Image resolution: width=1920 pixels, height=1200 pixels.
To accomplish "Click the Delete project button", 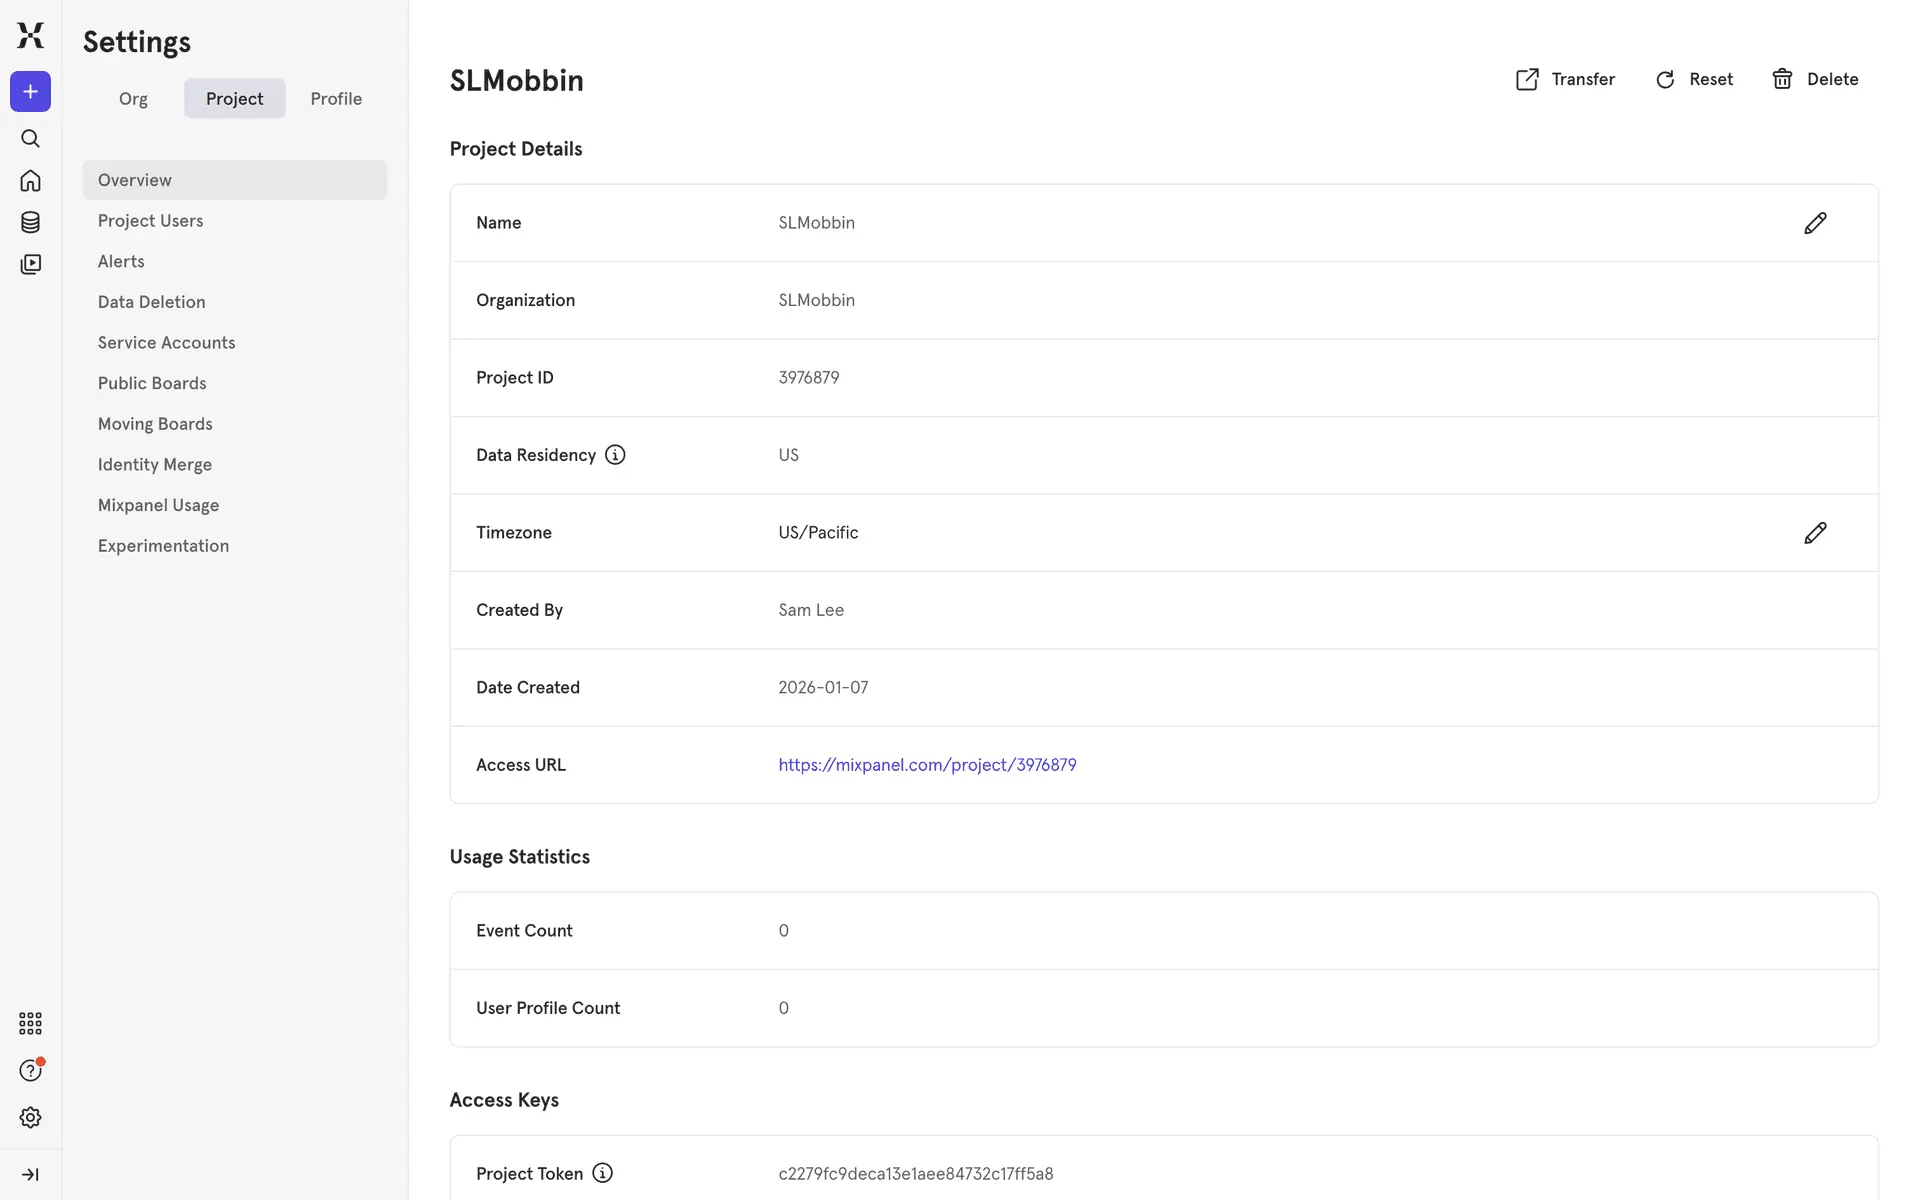I will tap(1815, 79).
